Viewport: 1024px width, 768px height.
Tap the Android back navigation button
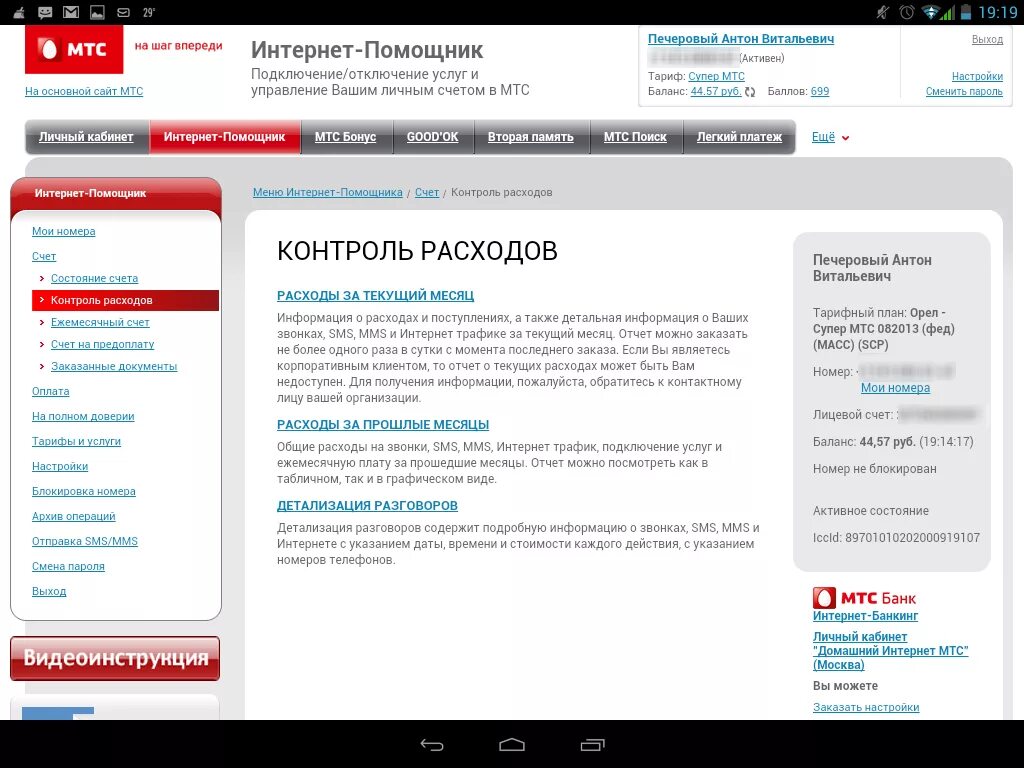[x=432, y=744]
